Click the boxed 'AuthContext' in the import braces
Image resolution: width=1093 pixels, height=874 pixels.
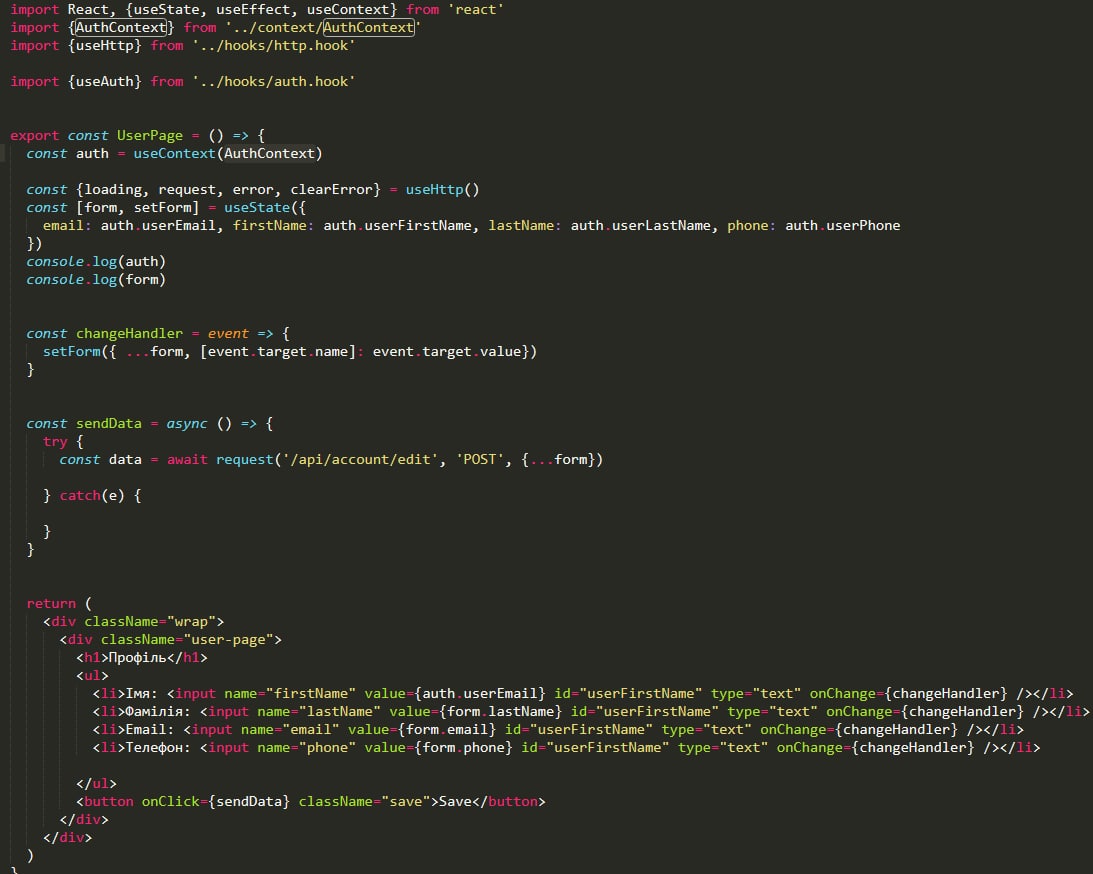pos(121,28)
